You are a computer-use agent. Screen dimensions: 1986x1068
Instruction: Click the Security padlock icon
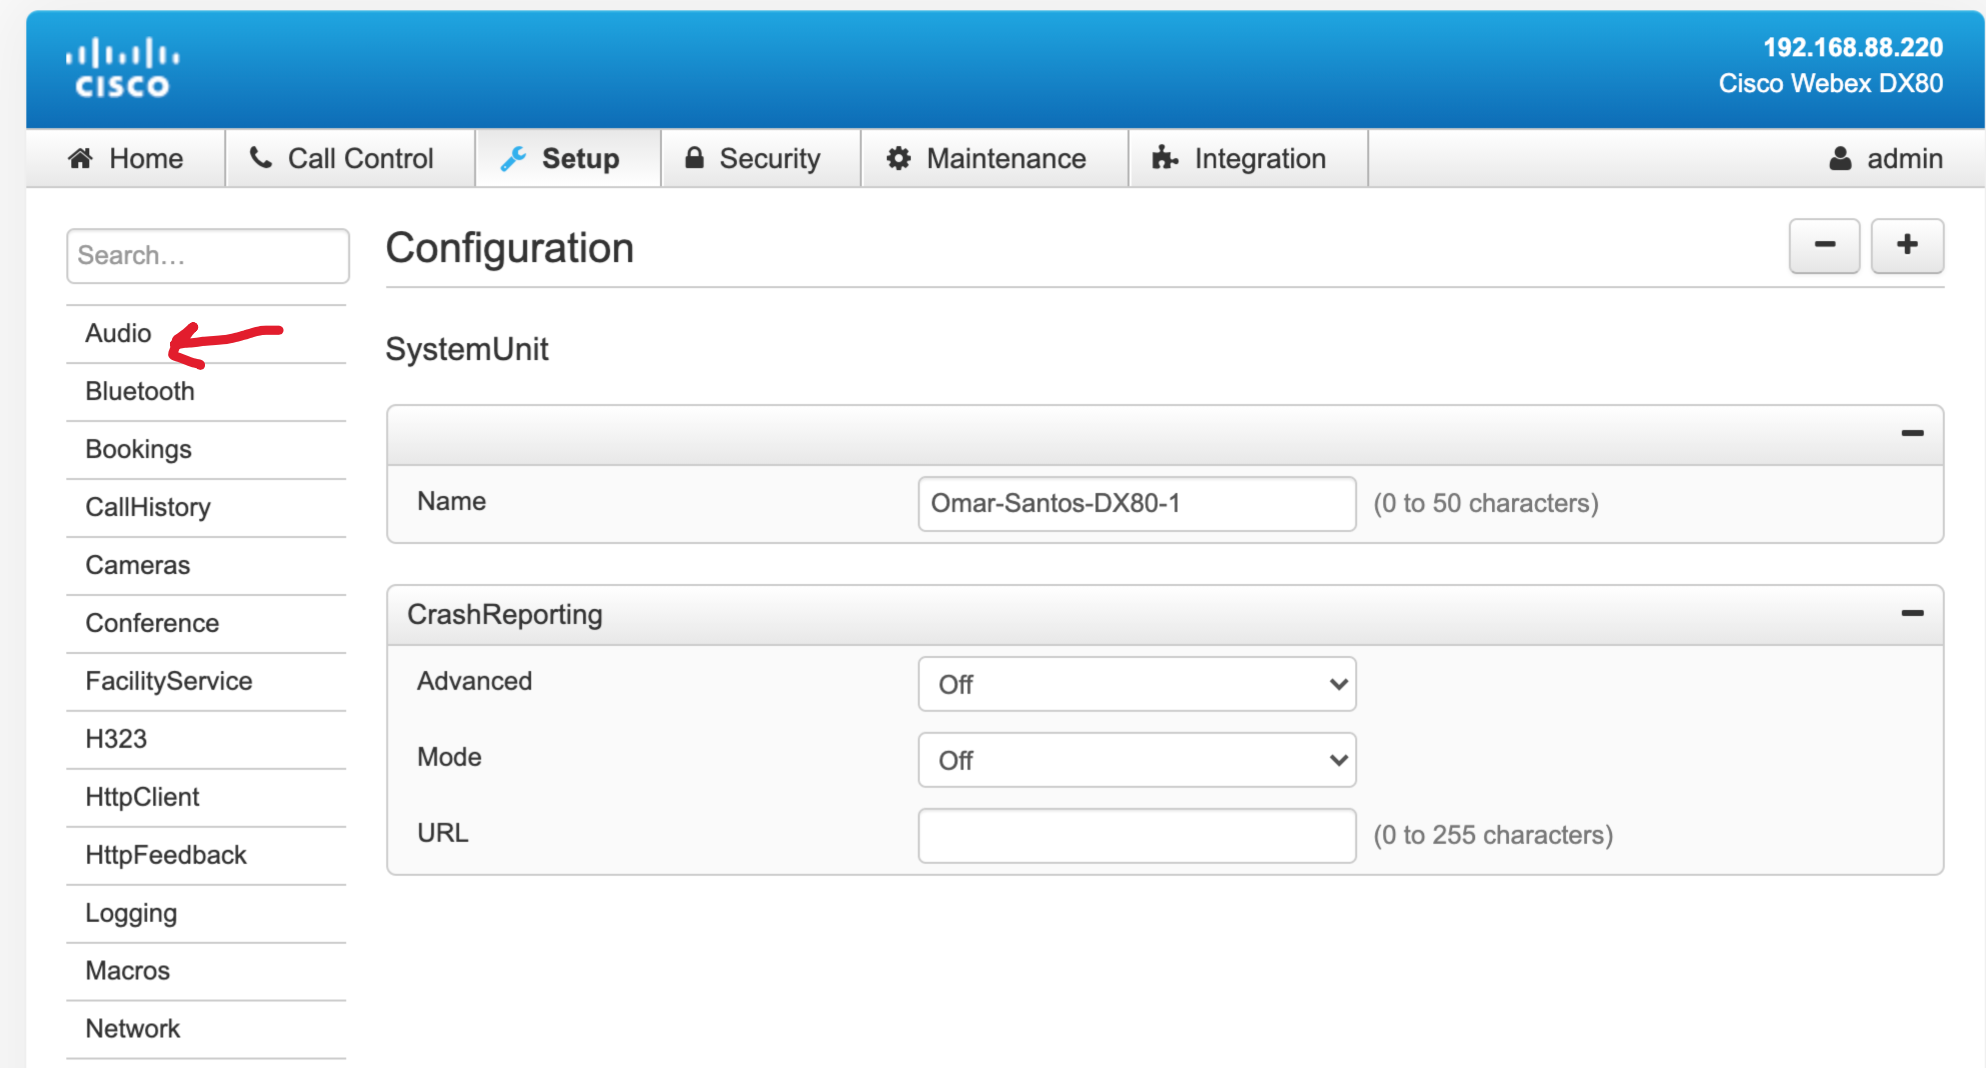click(x=694, y=158)
